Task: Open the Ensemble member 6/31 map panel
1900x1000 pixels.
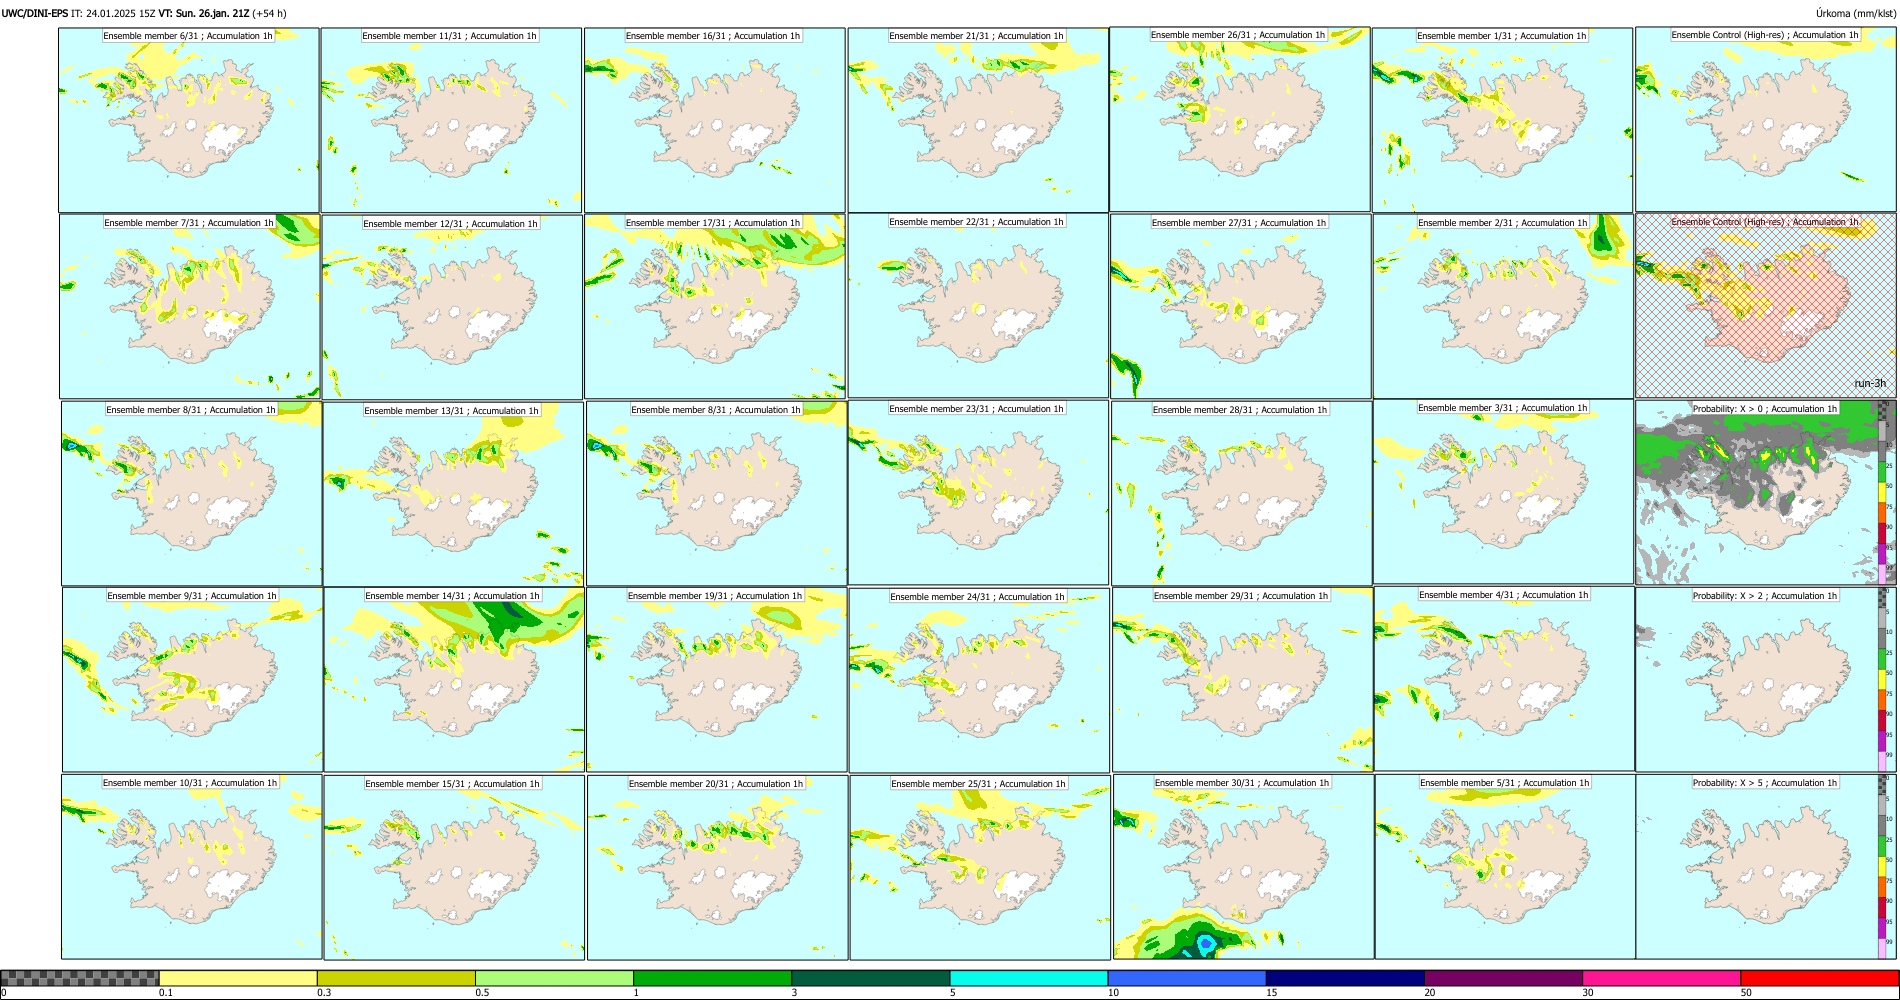Action: 189,120
